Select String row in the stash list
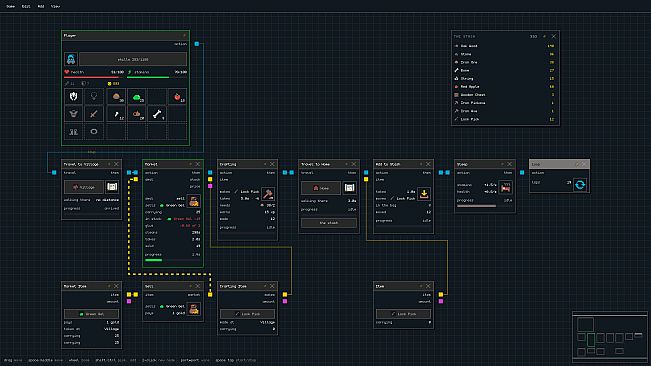The image size is (651, 366). tap(505, 78)
